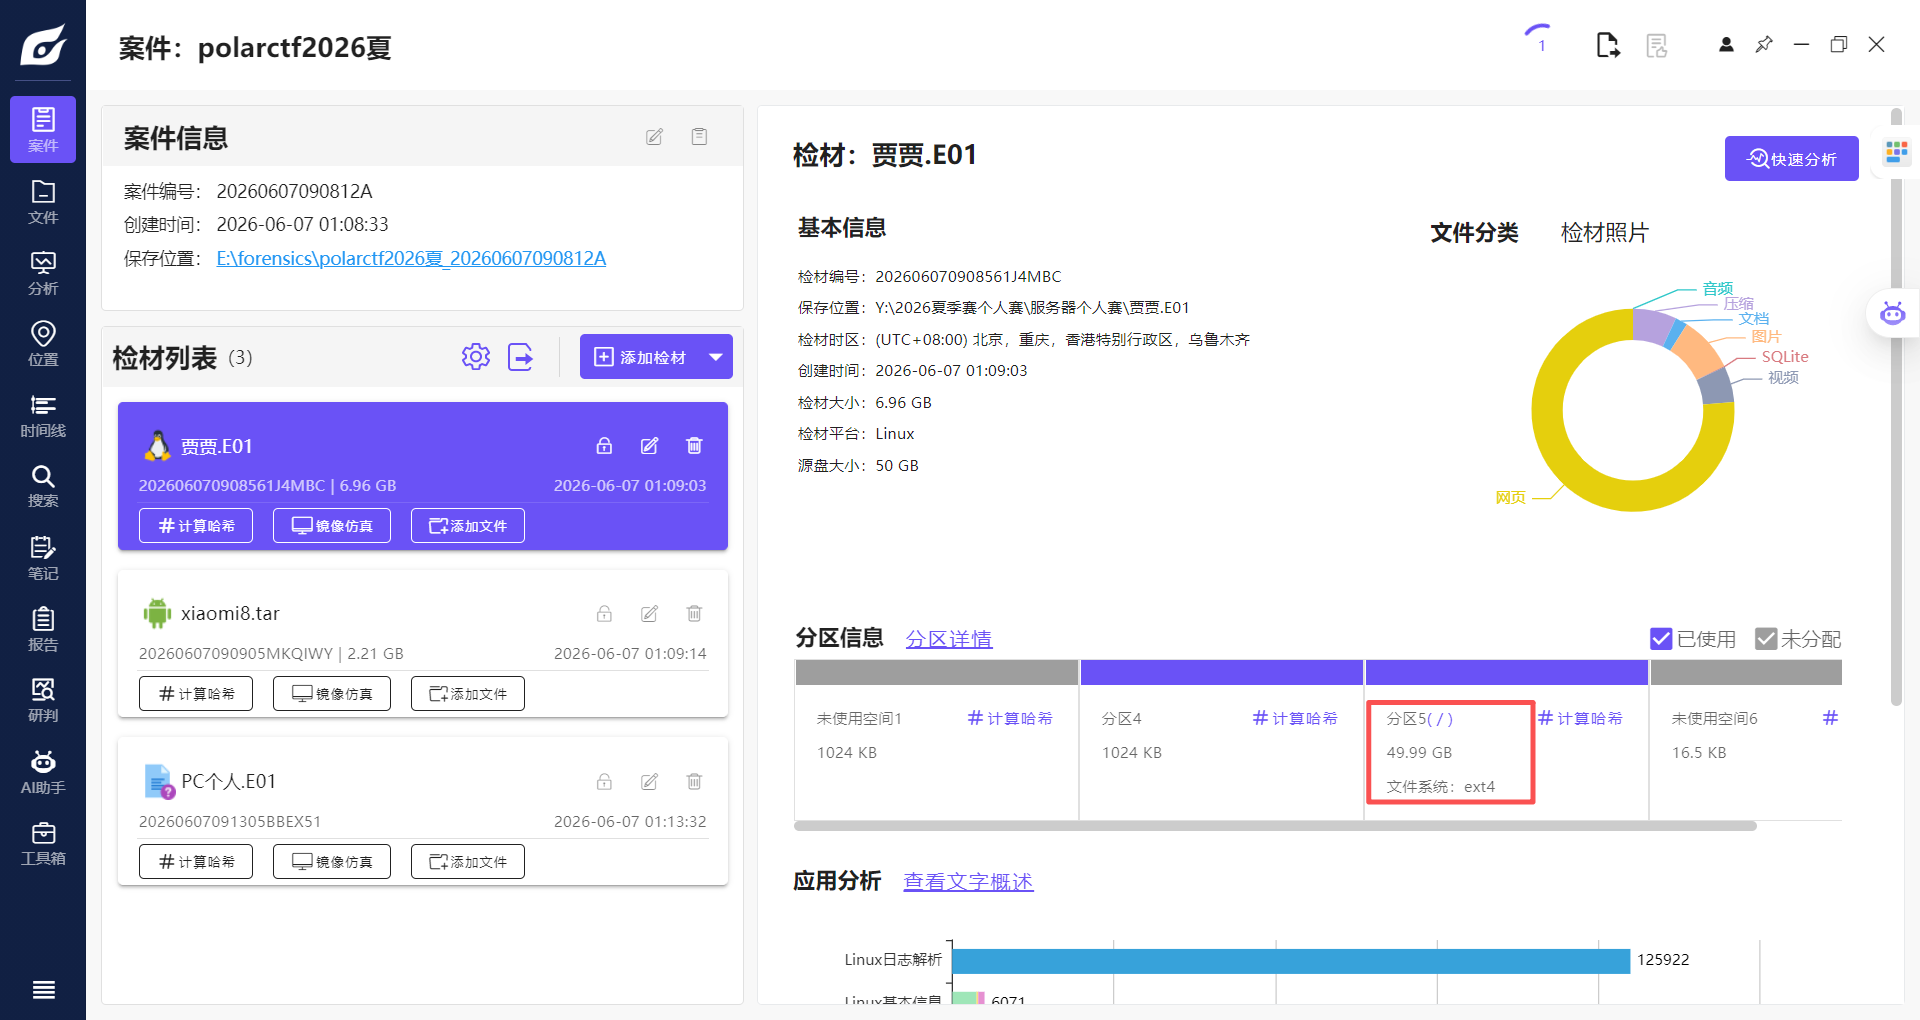This screenshot has width=1920, height=1020.
Task: Pin the window with pin icon
Action: [x=1764, y=45]
